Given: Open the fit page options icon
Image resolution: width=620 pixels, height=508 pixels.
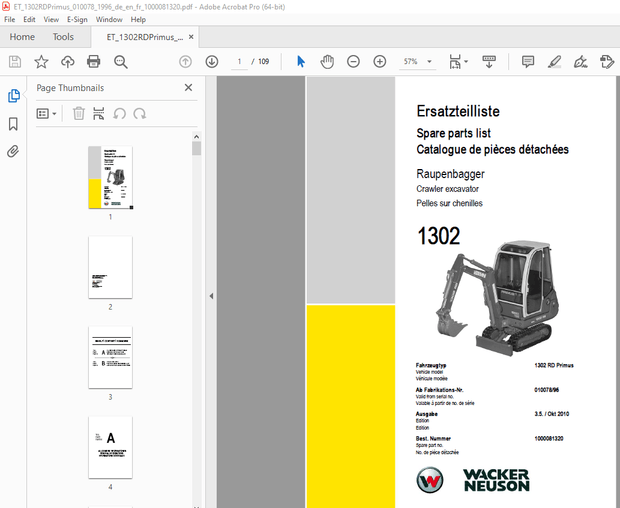Looking at the screenshot, I should click(x=455, y=62).
